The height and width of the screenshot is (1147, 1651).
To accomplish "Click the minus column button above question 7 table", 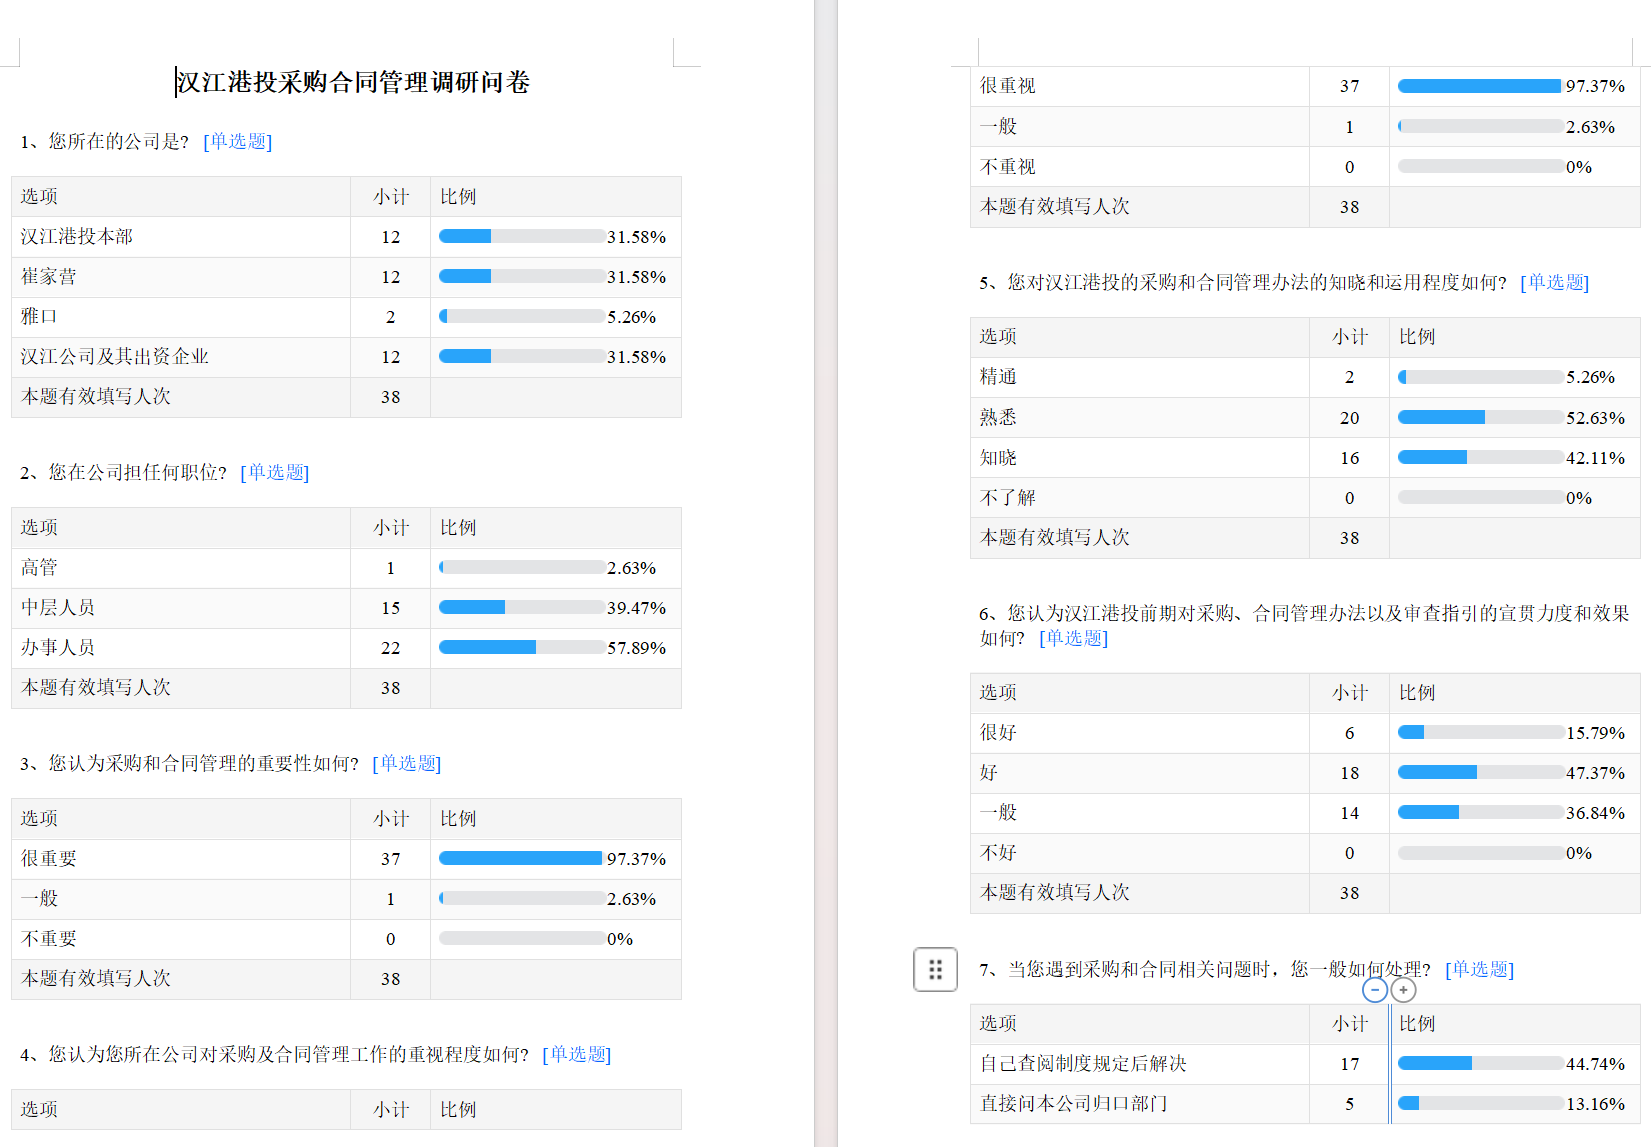I will point(1375,990).
